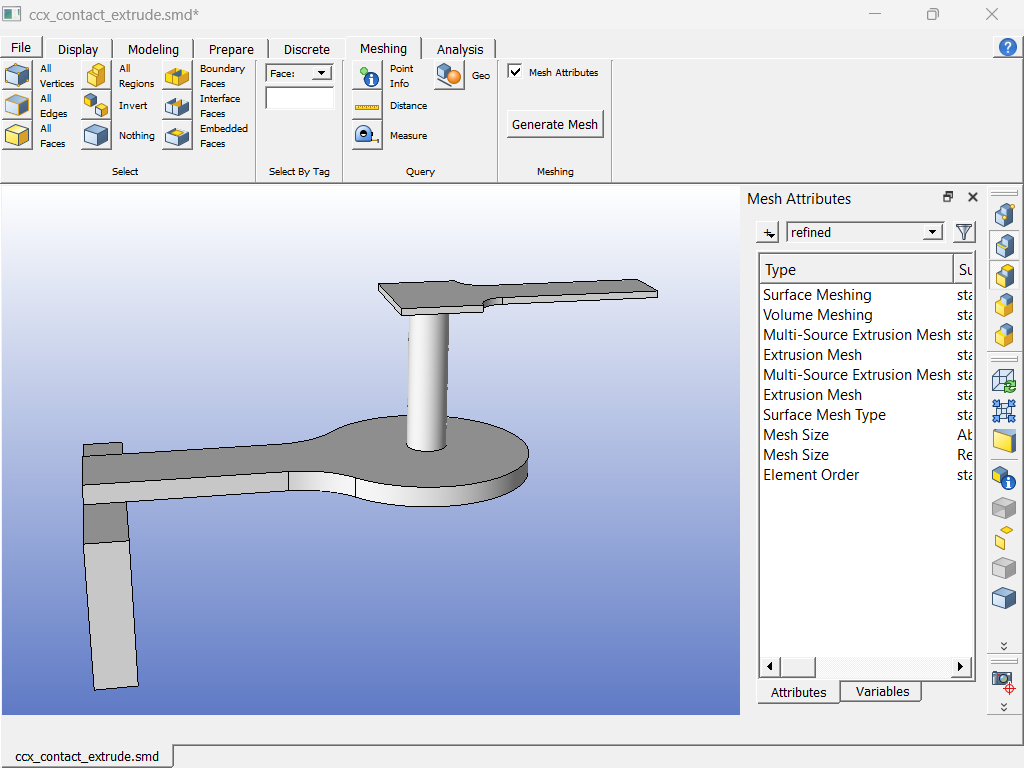Click the Select By Tag input field
Screen dimensions: 1024x768
[300, 98]
